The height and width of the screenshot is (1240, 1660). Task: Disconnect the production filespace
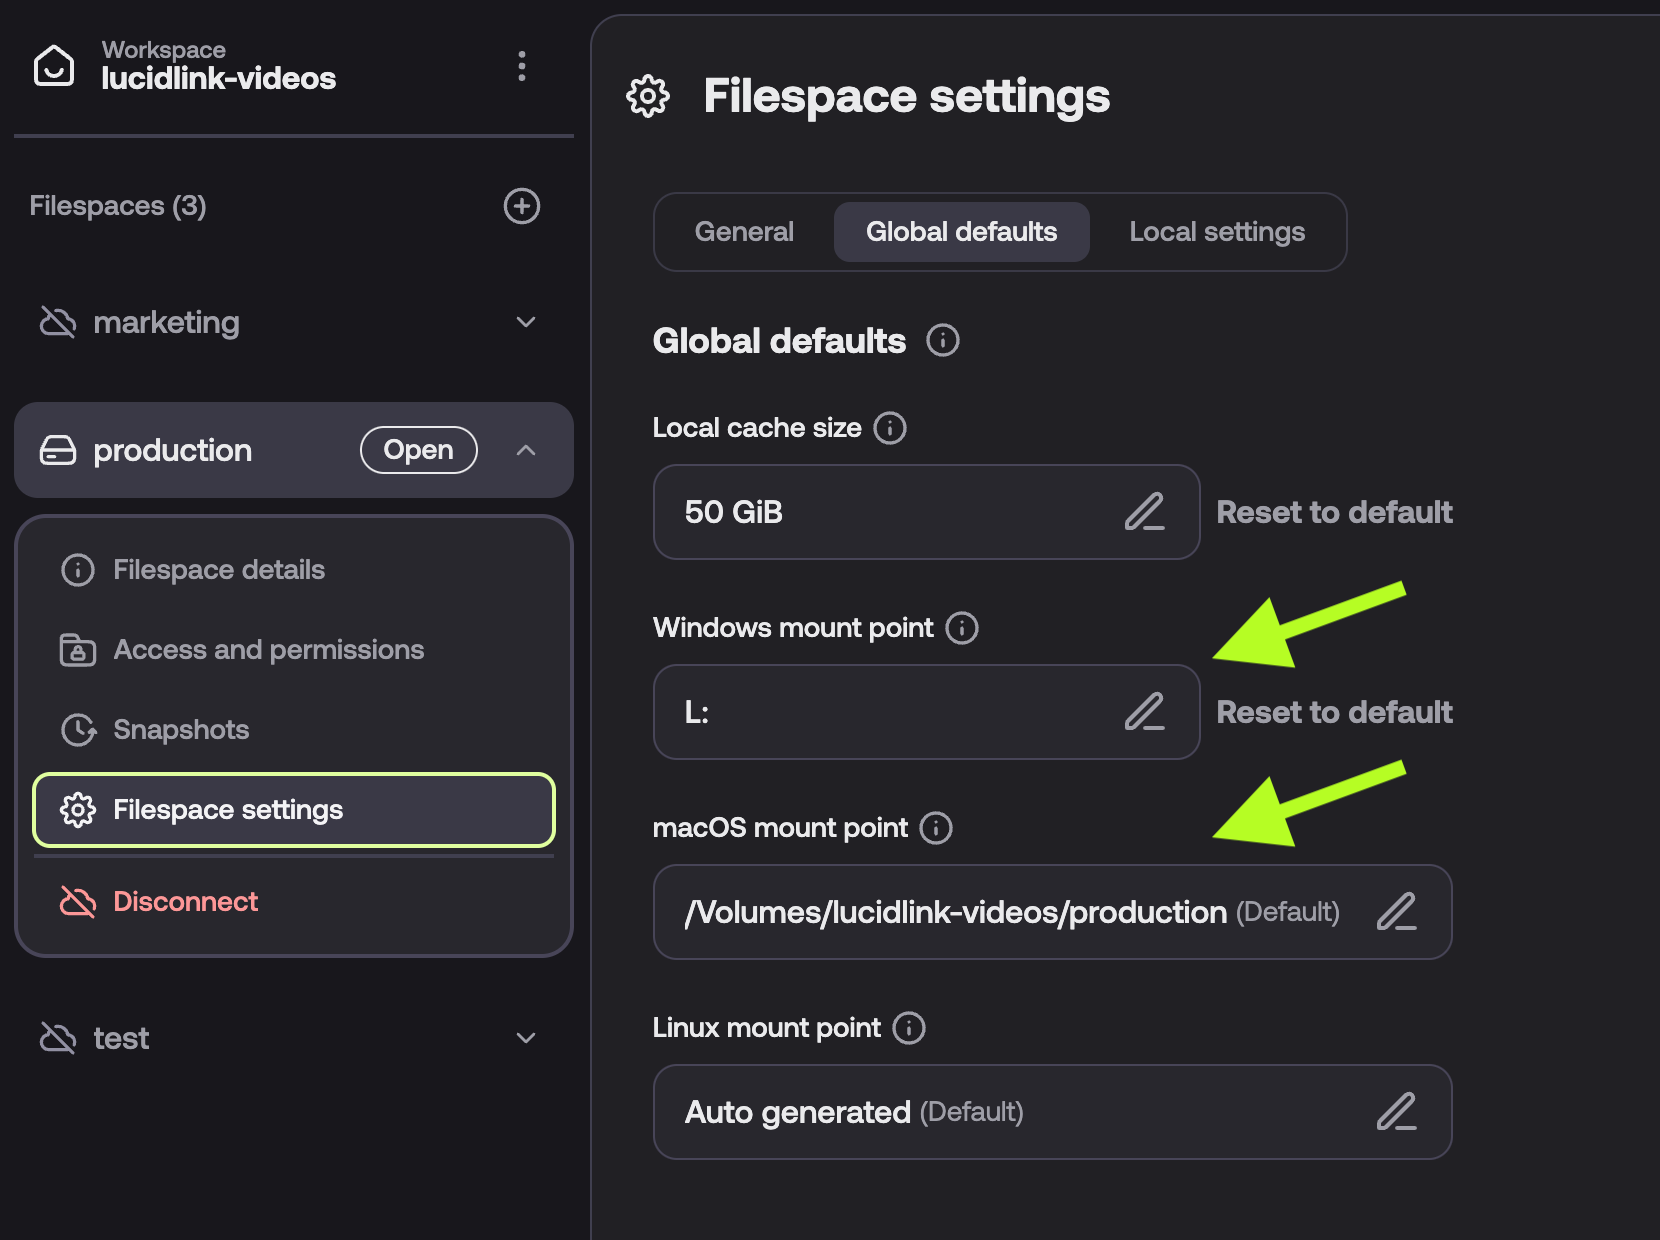point(293,902)
